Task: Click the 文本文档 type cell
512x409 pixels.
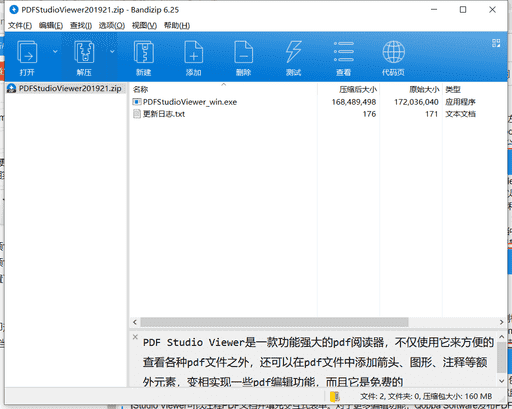Action: [x=460, y=114]
